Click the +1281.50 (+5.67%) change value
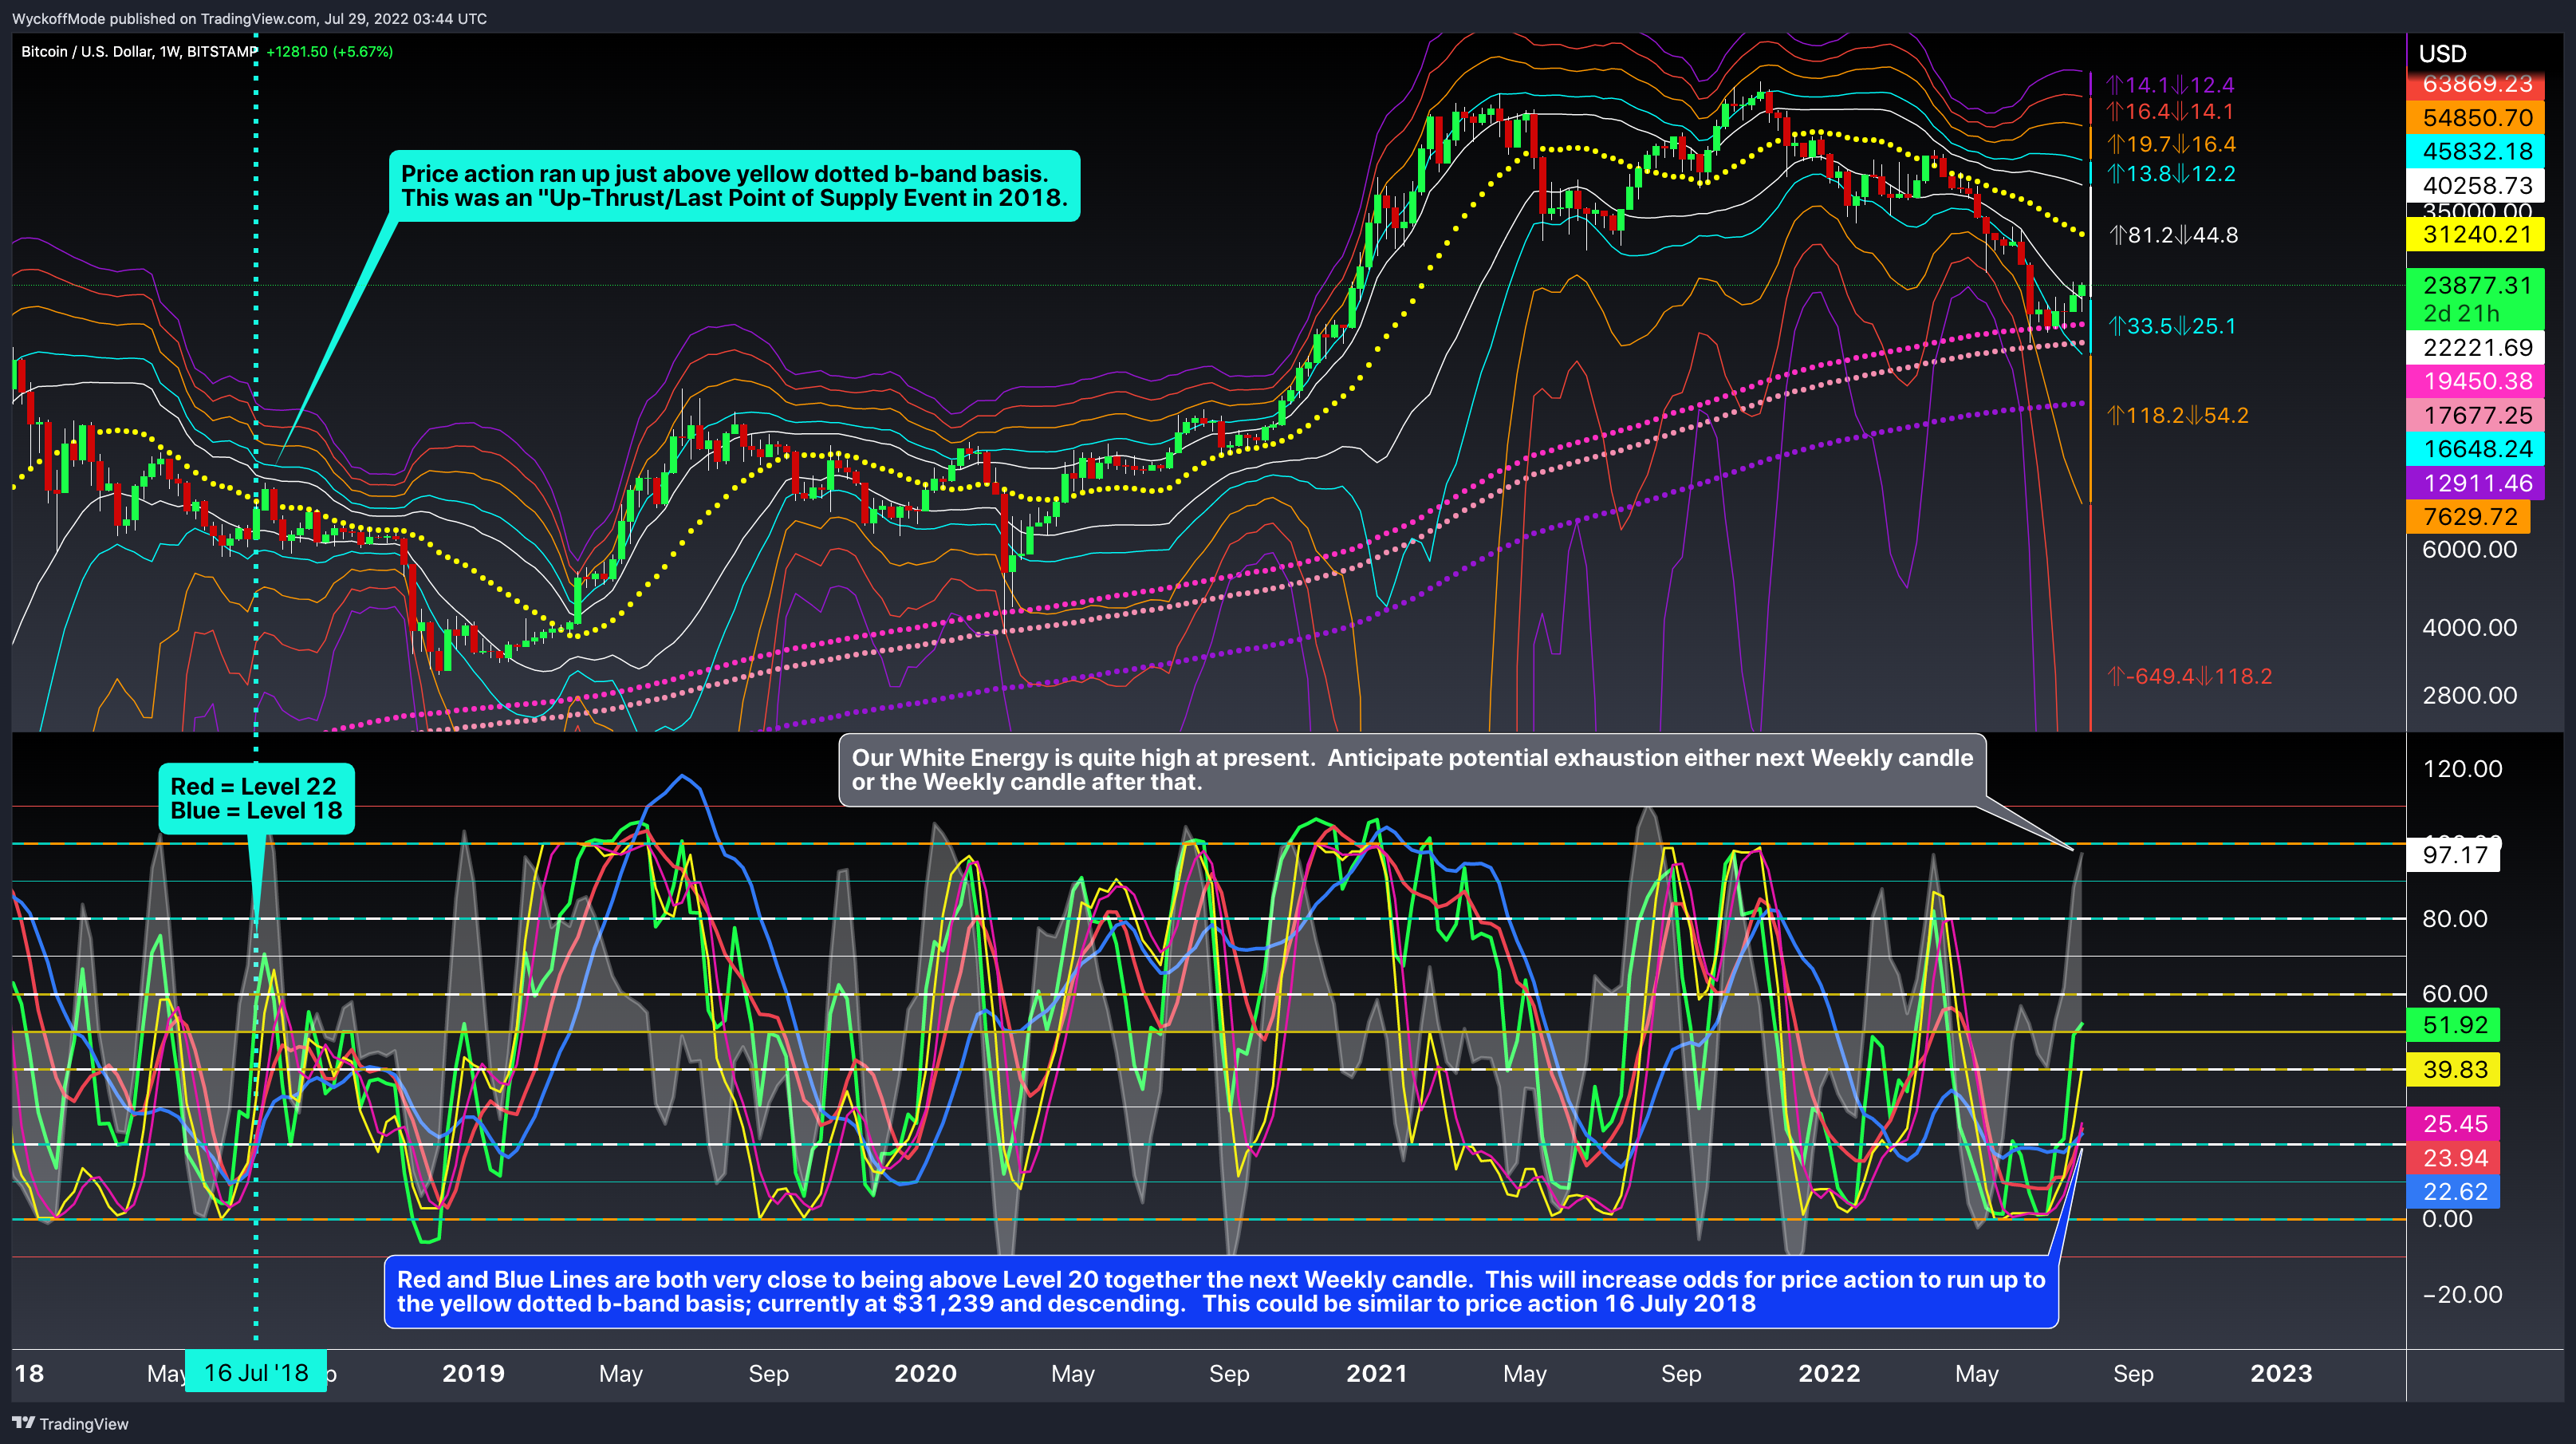This screenshot has height=1444, width=2576. pyautogui.click(x=329, y=51)
